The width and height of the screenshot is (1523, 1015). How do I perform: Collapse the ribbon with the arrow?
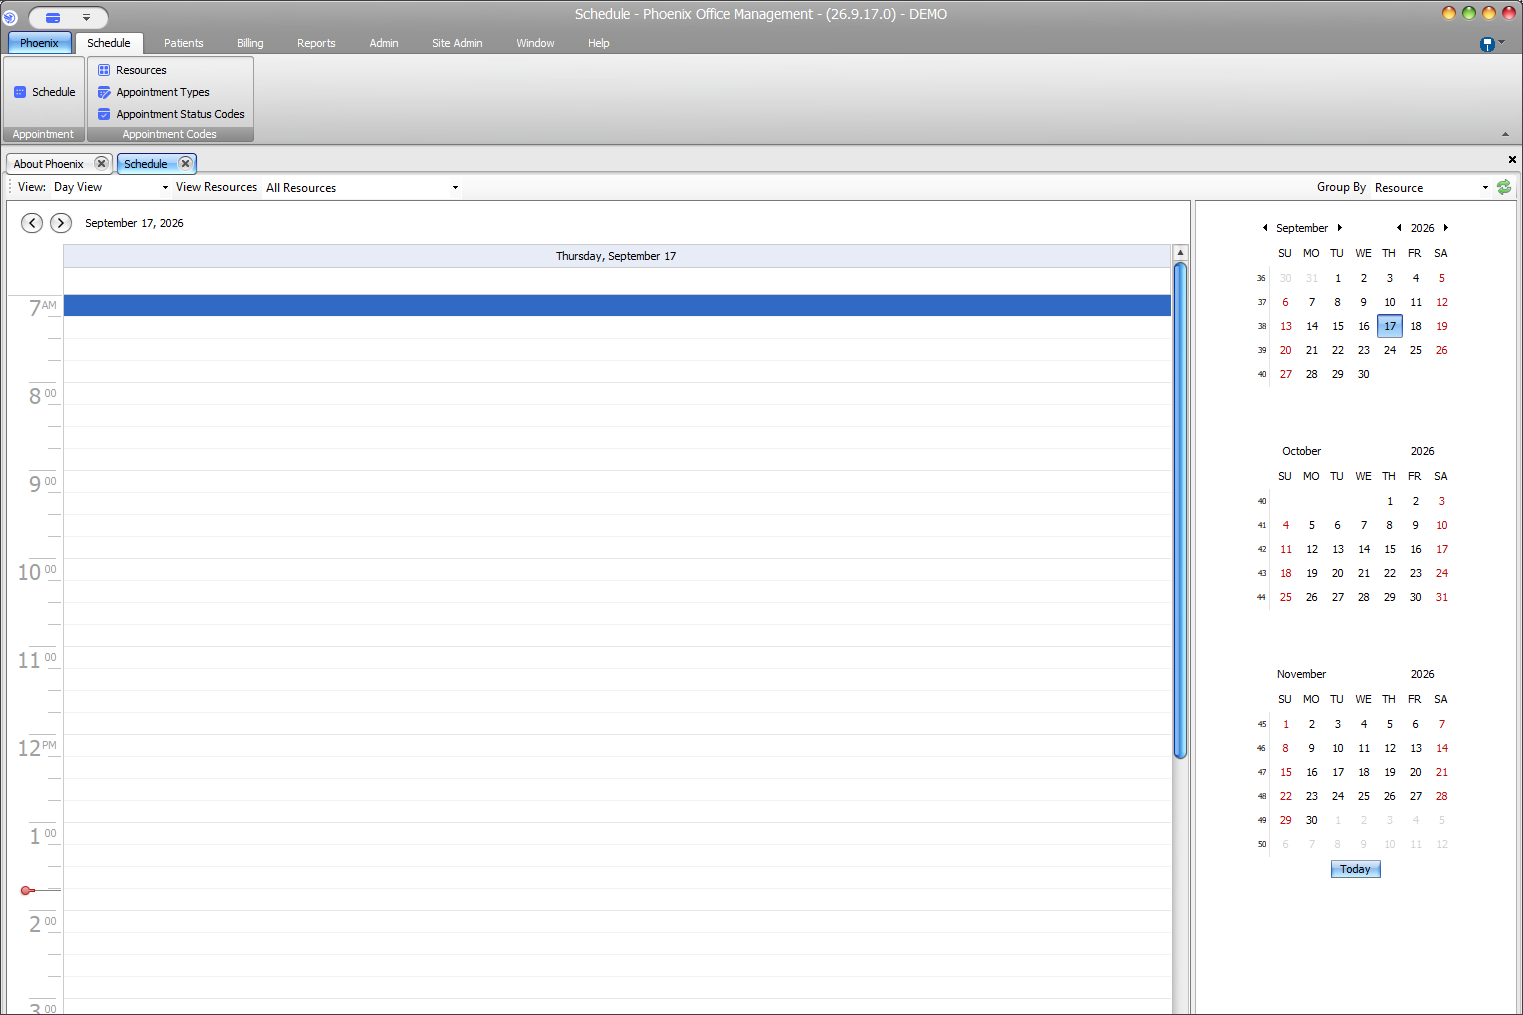(1505, 134)
